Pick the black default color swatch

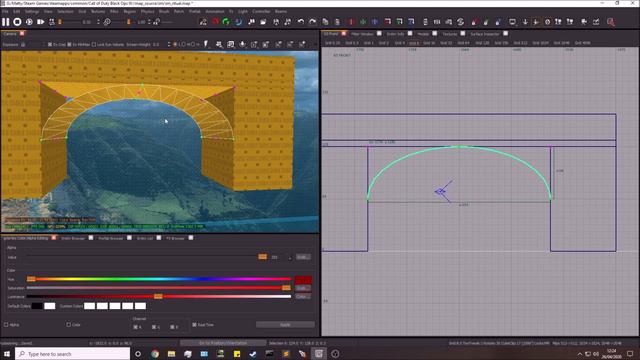pyautogui.click(x=37, y=306)
